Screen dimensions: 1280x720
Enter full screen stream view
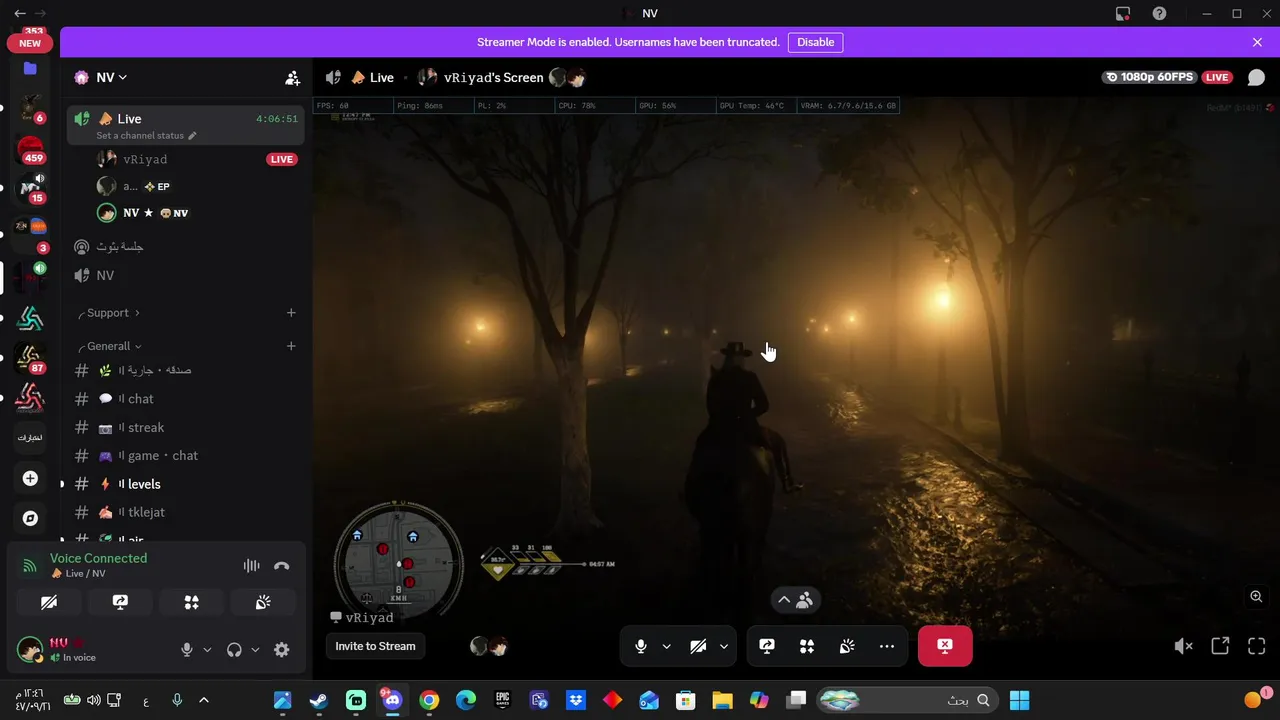[x=1257, y=646]
